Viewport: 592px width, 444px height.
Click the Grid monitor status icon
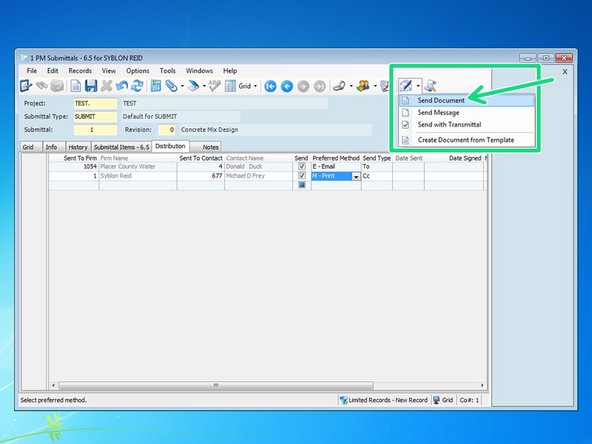436,400
